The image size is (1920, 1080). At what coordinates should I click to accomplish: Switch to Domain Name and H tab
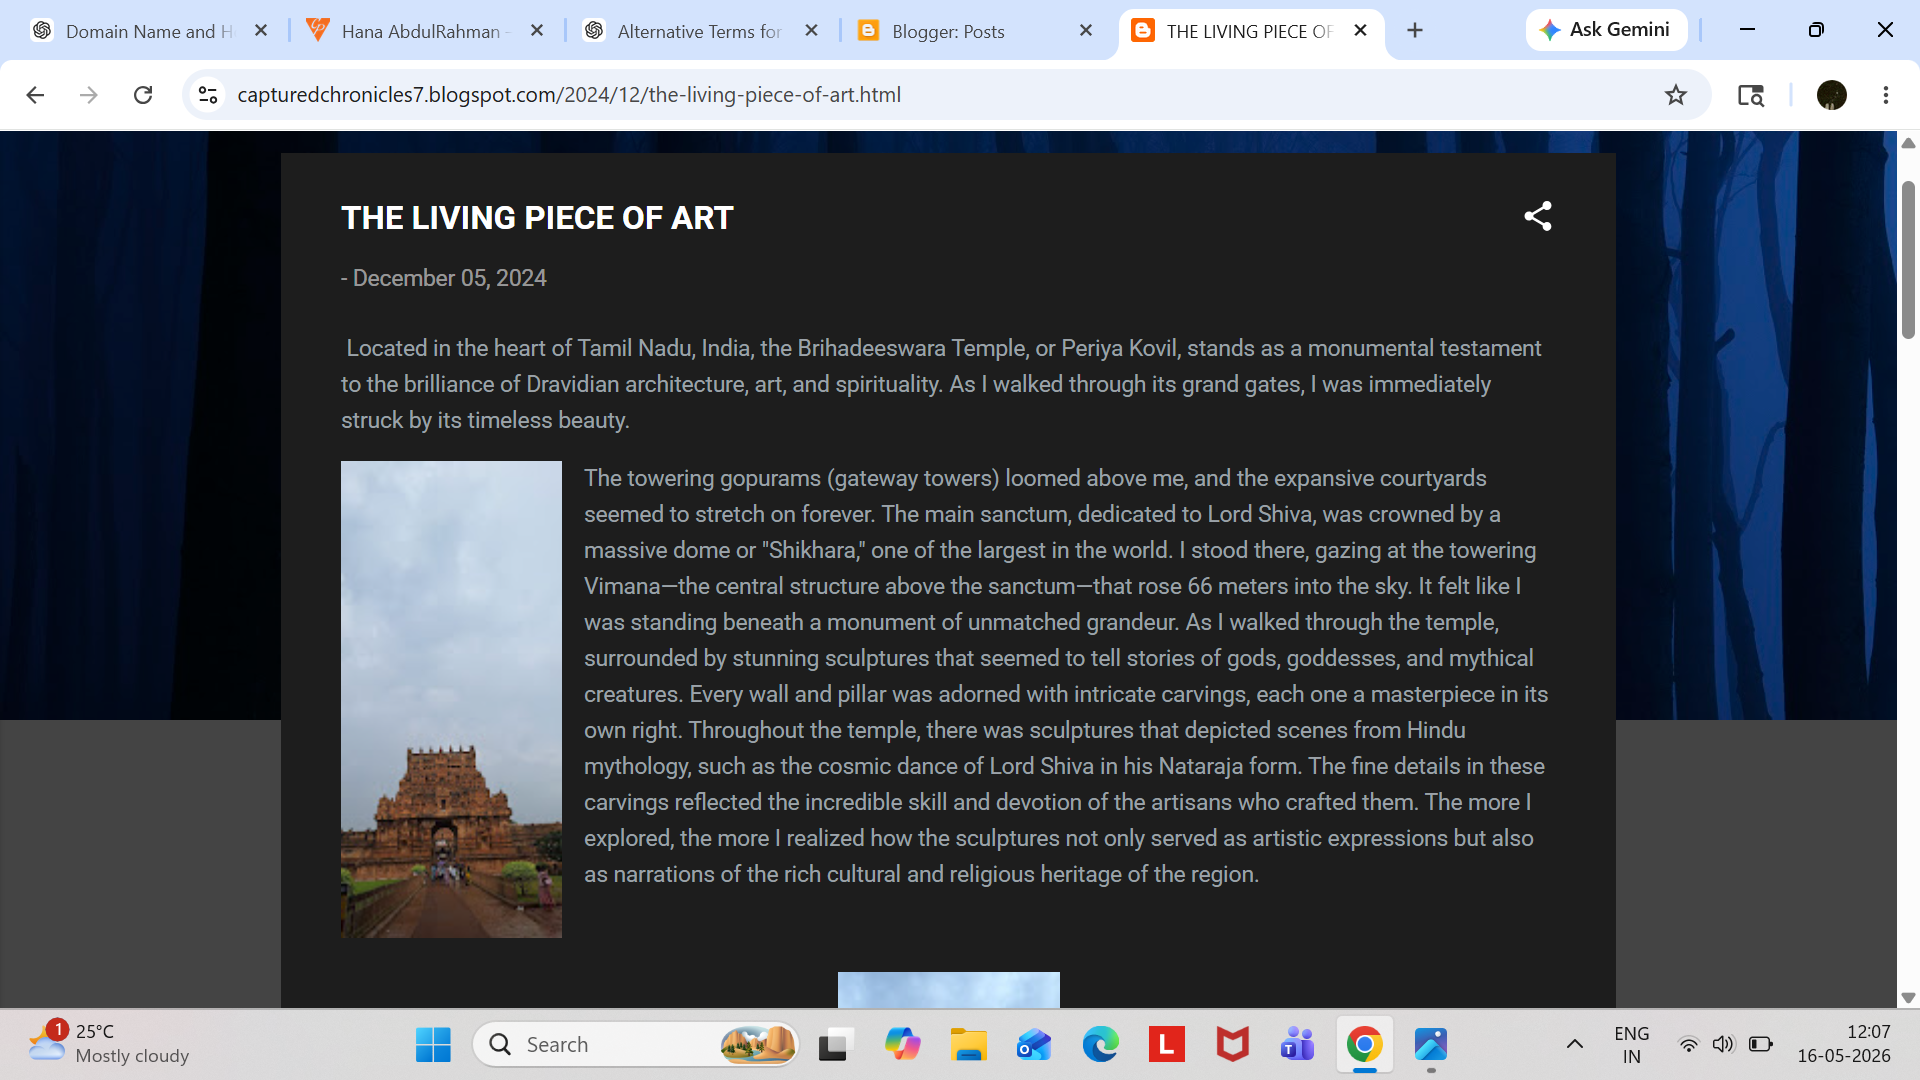[148, 31]
